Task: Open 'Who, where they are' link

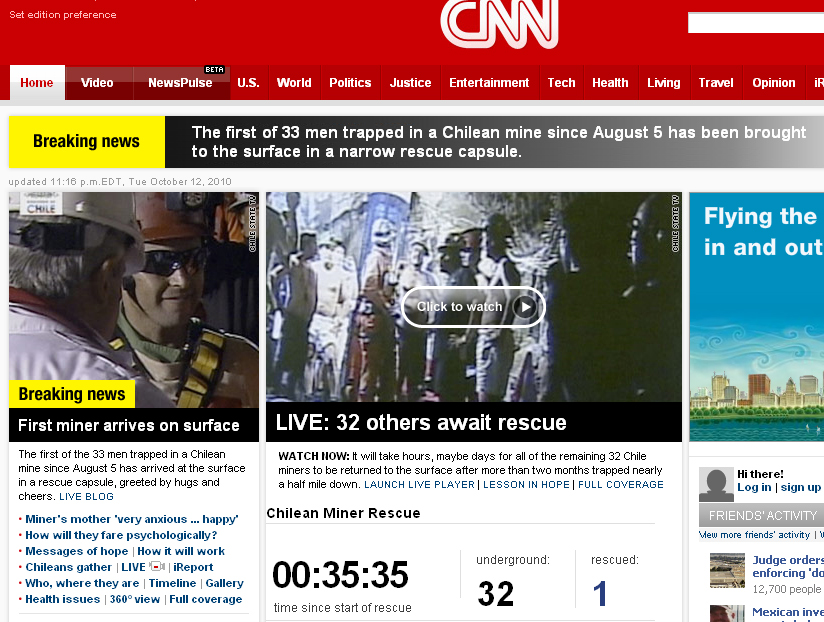Action: click(82, 583)
